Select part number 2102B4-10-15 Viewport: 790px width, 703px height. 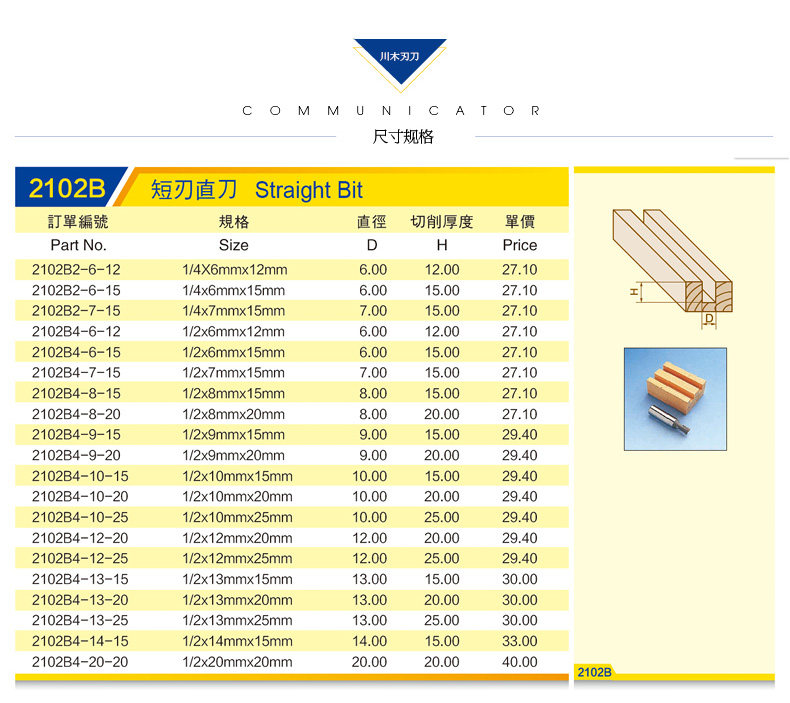pyautogui.click(x=80, y=476)
